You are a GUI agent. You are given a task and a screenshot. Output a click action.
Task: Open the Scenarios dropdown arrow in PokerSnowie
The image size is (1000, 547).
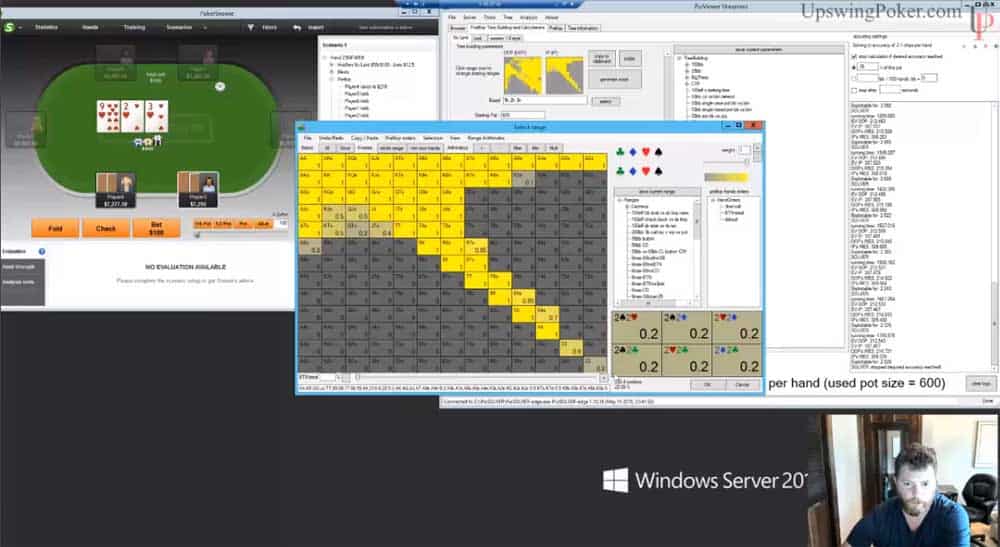click(x=205, y=27)
